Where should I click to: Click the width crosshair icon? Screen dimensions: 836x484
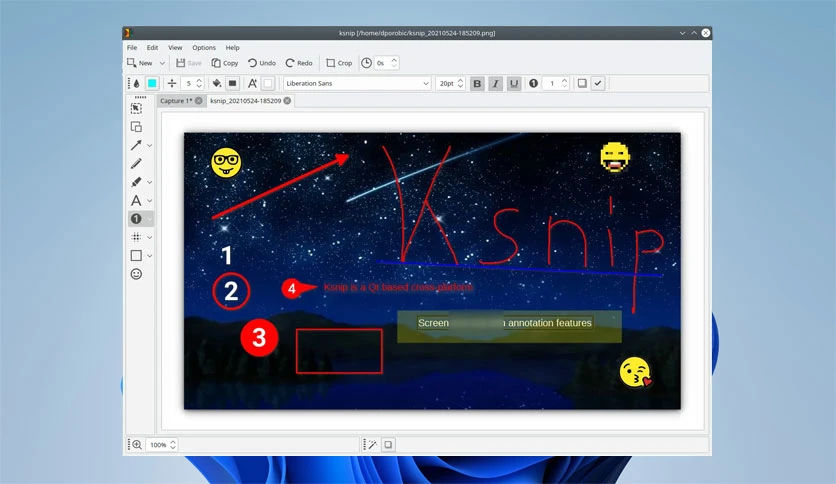pyautogui.click(x=172, y=83)
